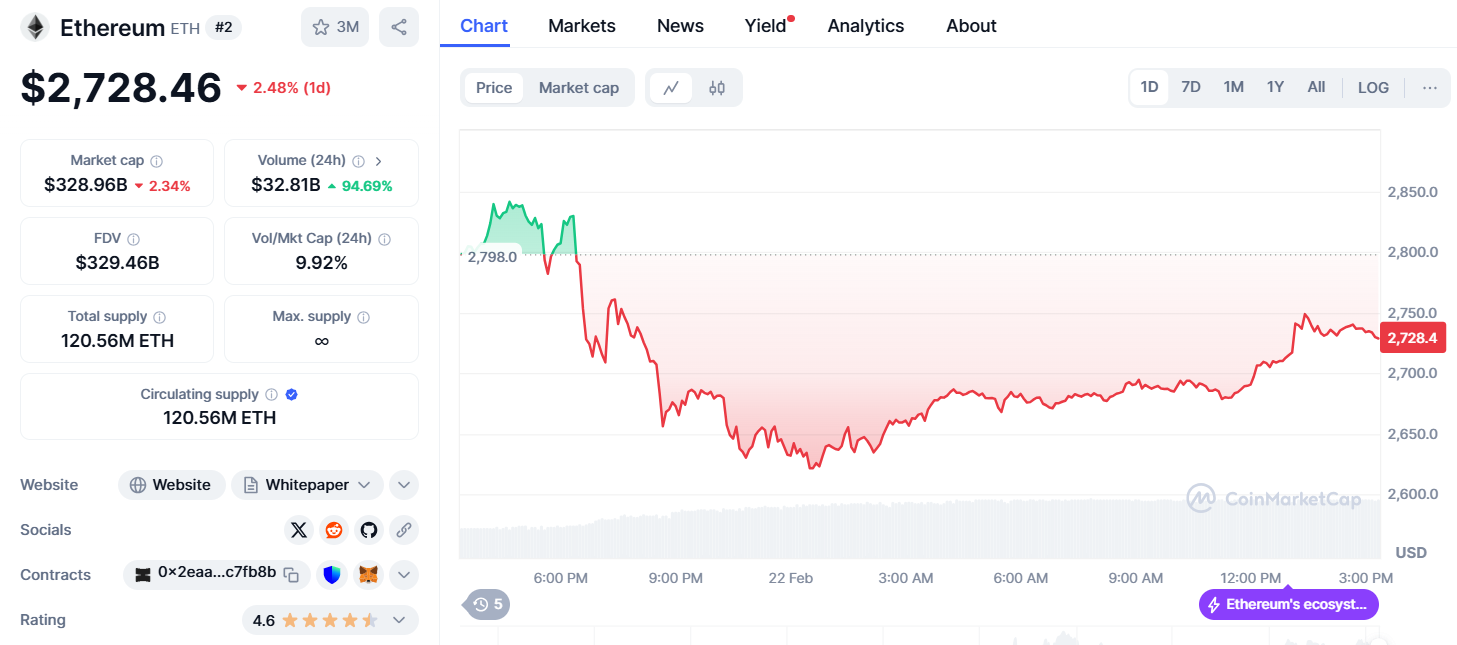Click the Website link button
Image resolution: width=1457 pixels, height=645 pixels.
pos(171,485)
